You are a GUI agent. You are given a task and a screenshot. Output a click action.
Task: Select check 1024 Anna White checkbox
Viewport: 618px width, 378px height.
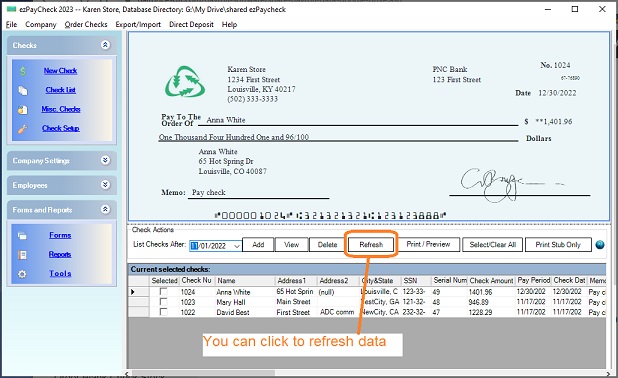(163, 292)
